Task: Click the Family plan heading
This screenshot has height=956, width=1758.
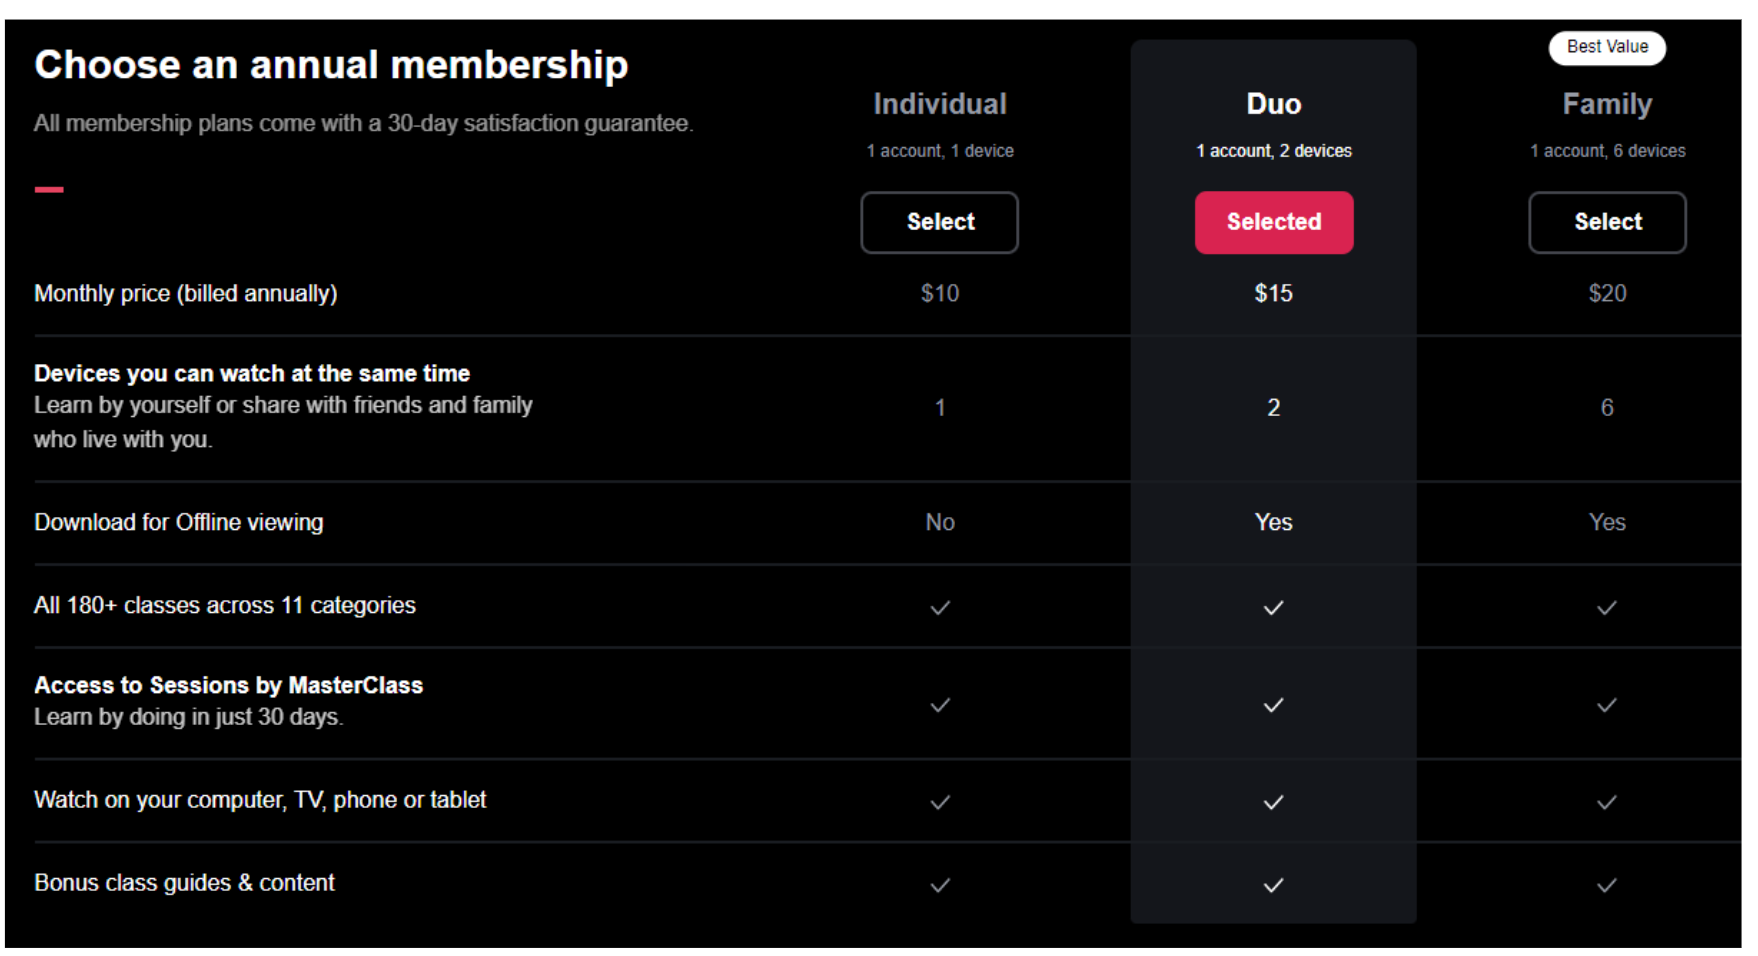Action: [1607, 104]
